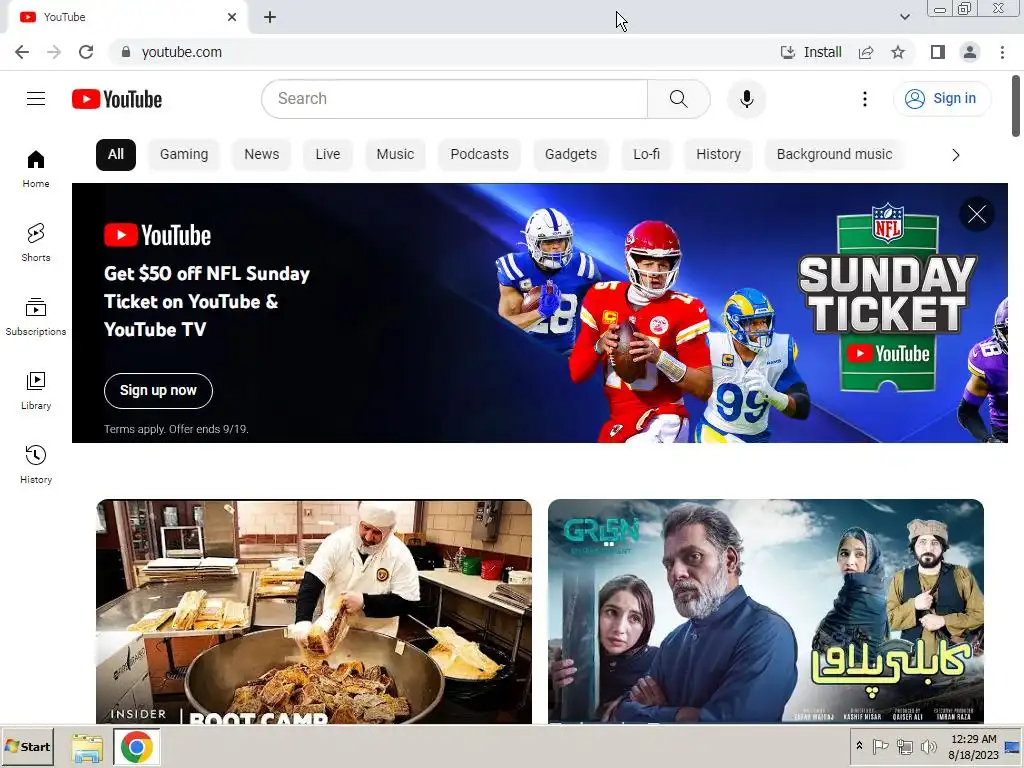
Task: Select the Lo-fi filter chip
Action: click(x=647, y=155)
